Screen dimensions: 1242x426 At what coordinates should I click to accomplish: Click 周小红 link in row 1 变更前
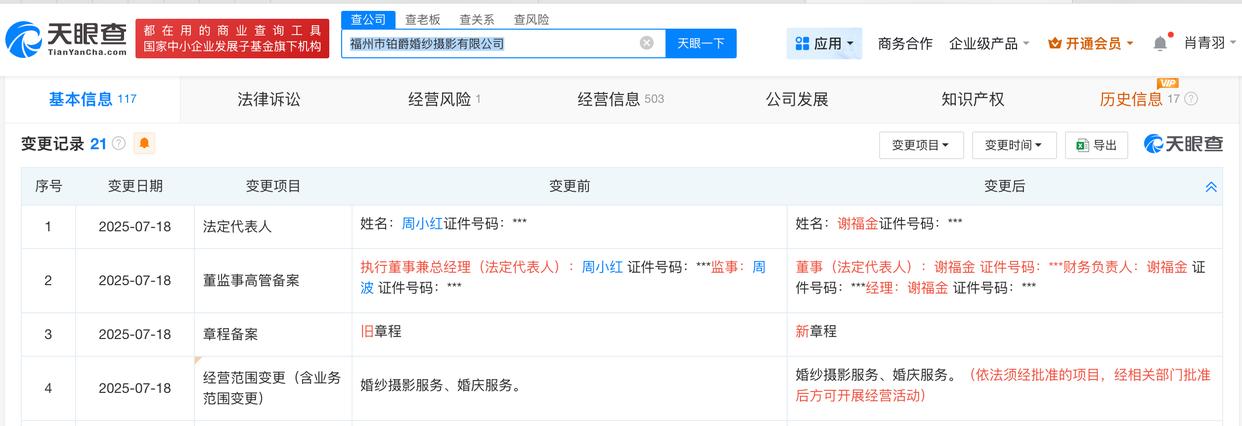tap(423, 224)
